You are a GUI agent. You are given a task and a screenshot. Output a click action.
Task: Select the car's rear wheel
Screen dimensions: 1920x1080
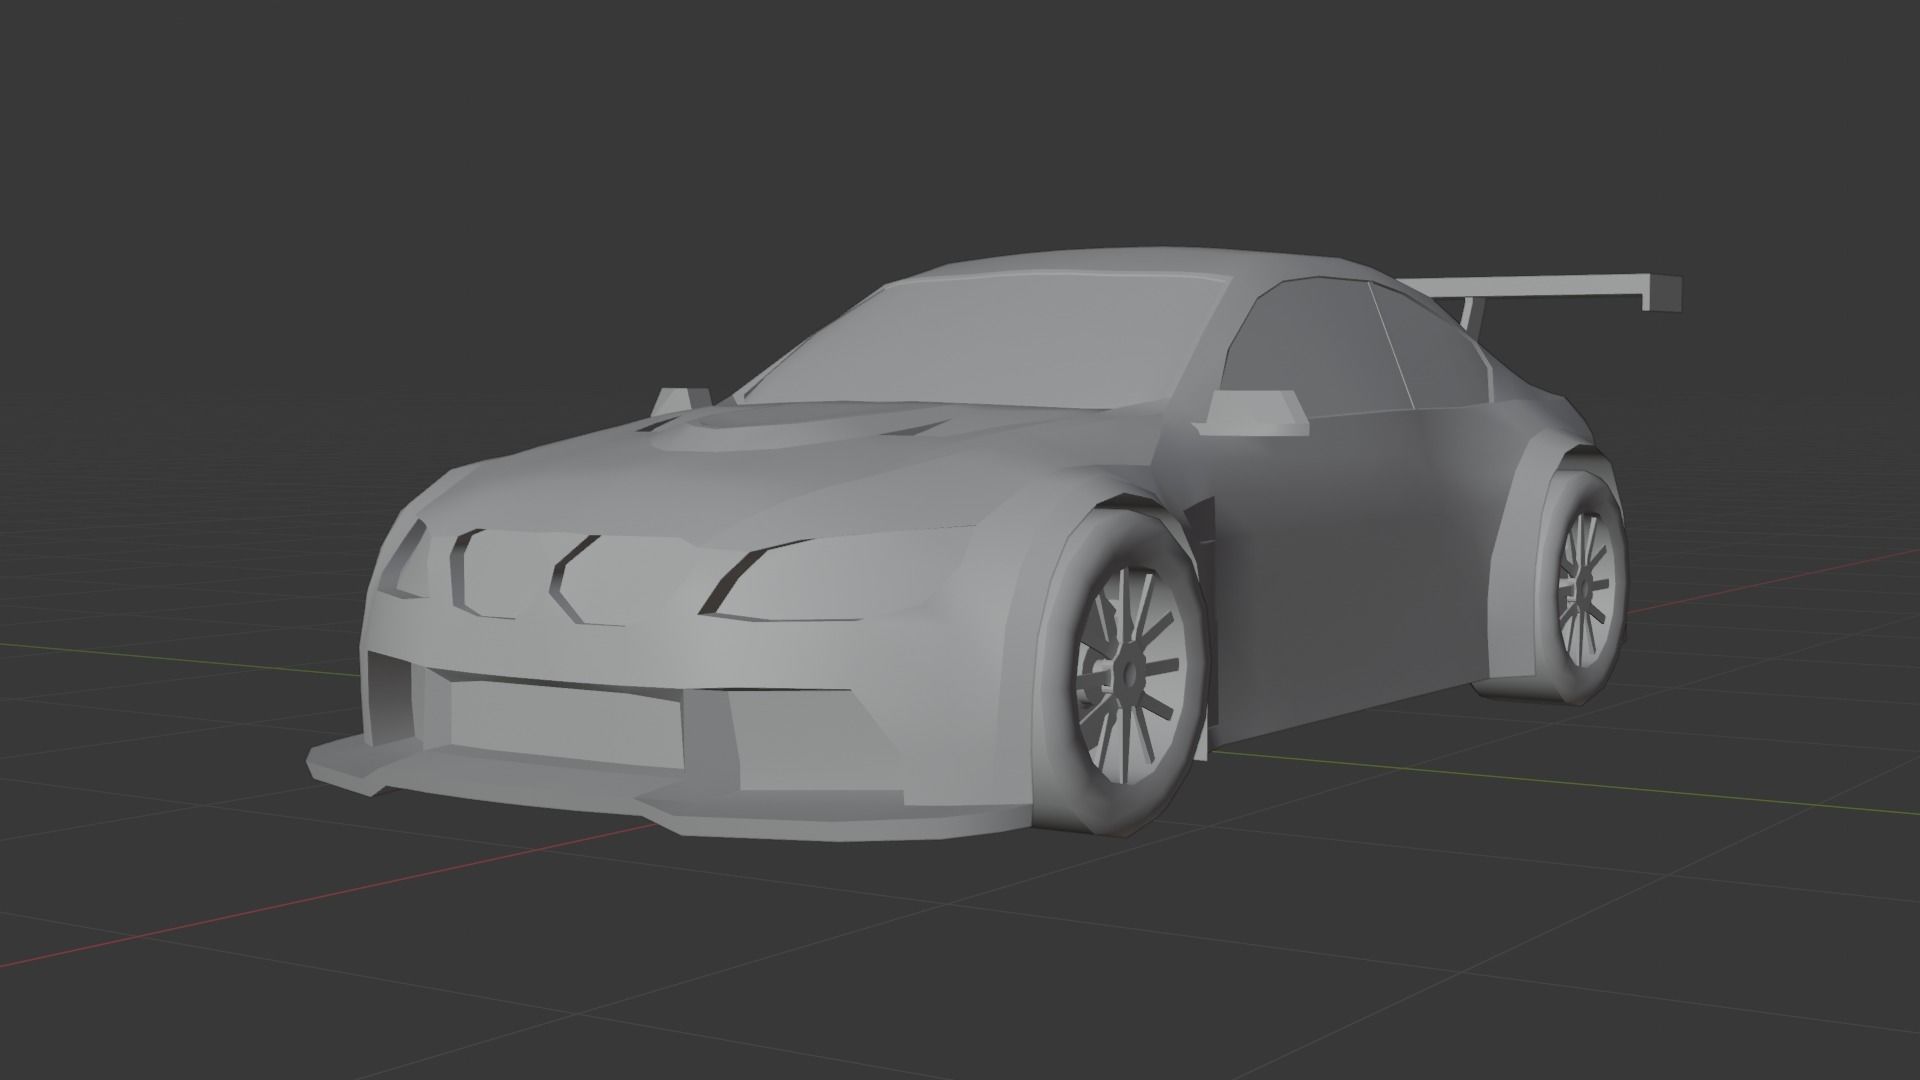point(1582,587)
